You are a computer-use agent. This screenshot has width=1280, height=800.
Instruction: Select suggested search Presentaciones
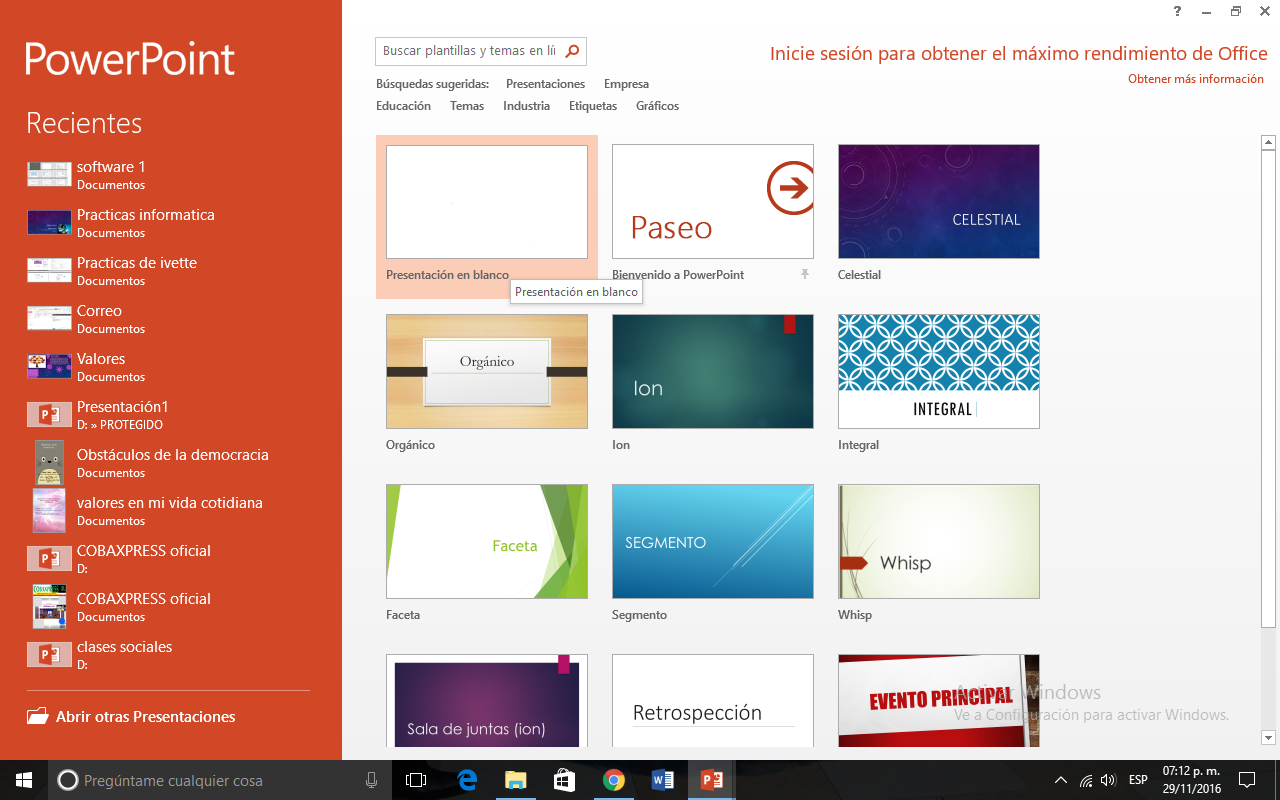pyautogui.click(x=545, y=84)
